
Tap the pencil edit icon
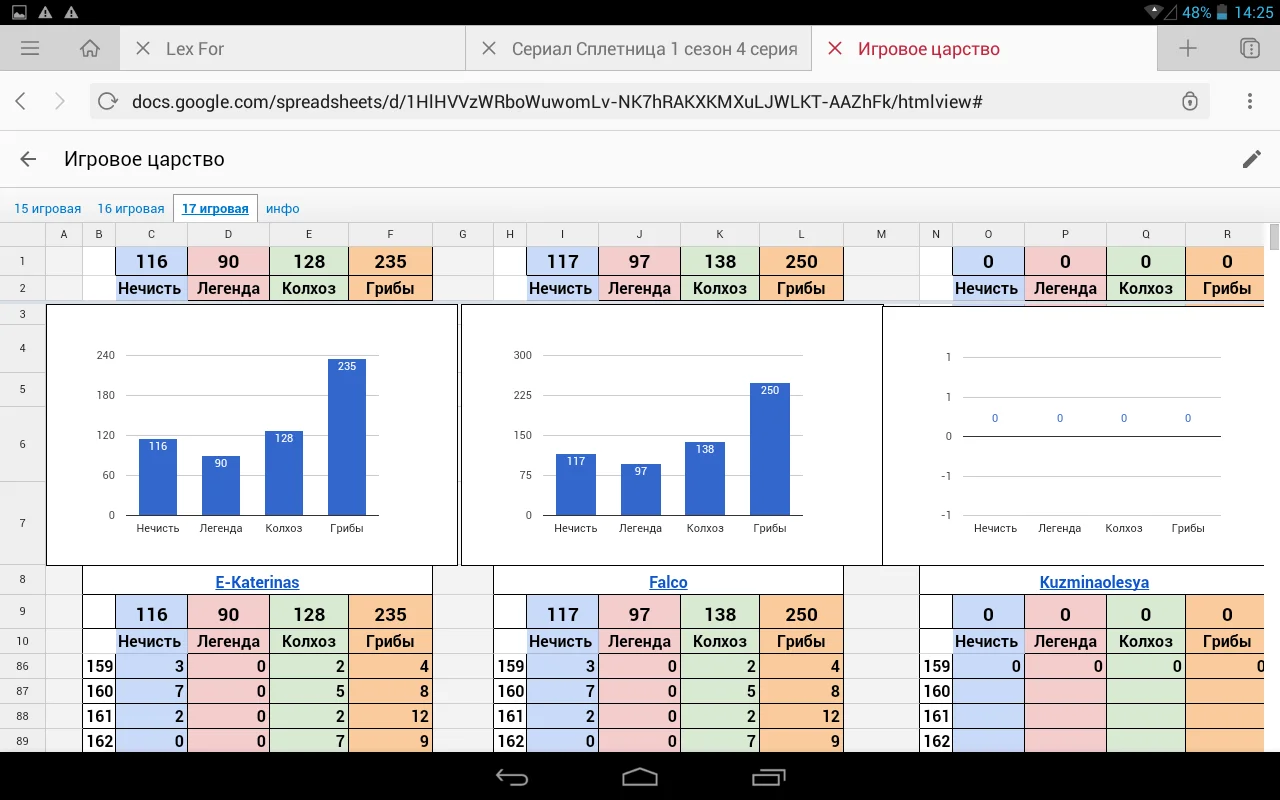[x=1251, y=159]
